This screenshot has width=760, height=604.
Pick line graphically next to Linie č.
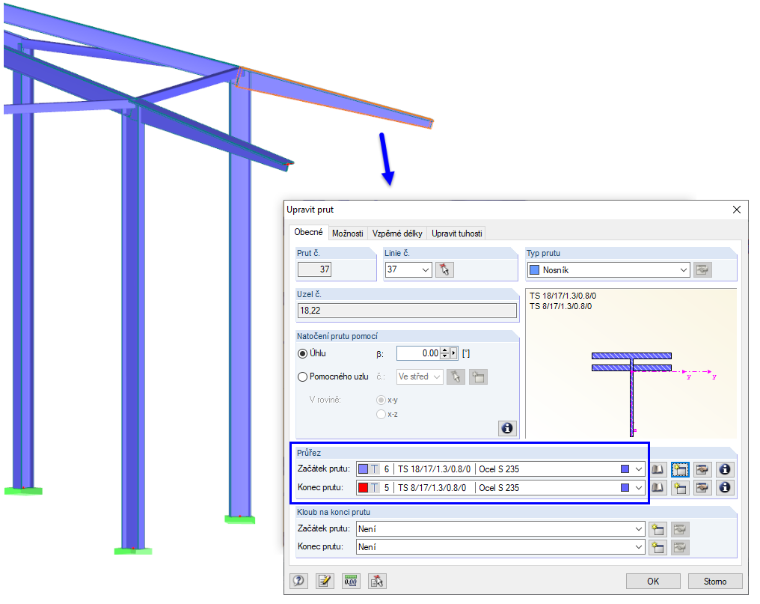pos(444,270)
